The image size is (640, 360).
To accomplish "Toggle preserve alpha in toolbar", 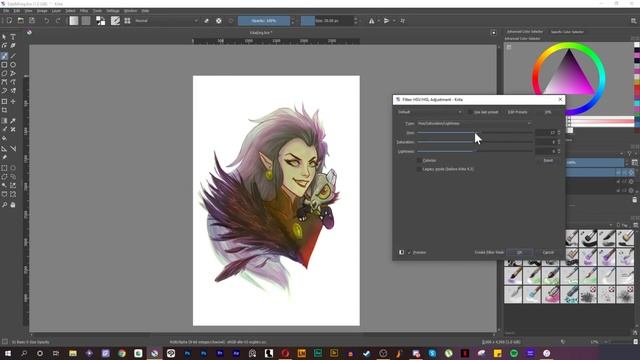I will pyautogui.click(x=219, y=21).
